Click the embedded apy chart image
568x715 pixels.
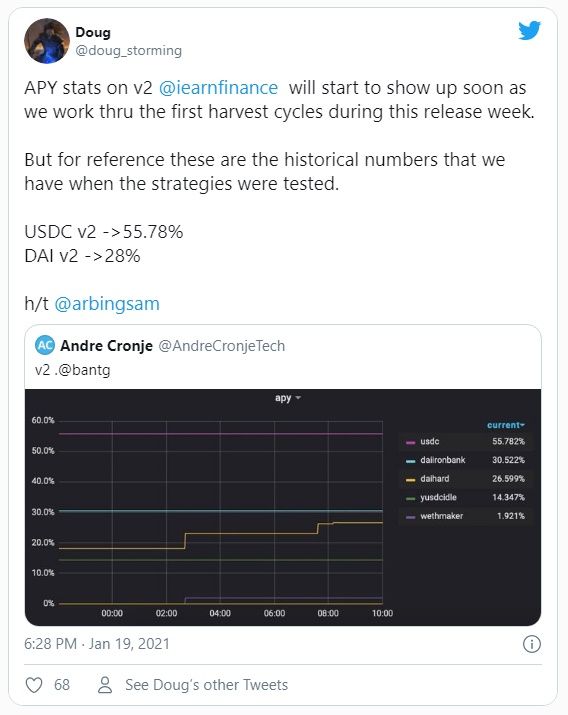click(x=283, y=507)
